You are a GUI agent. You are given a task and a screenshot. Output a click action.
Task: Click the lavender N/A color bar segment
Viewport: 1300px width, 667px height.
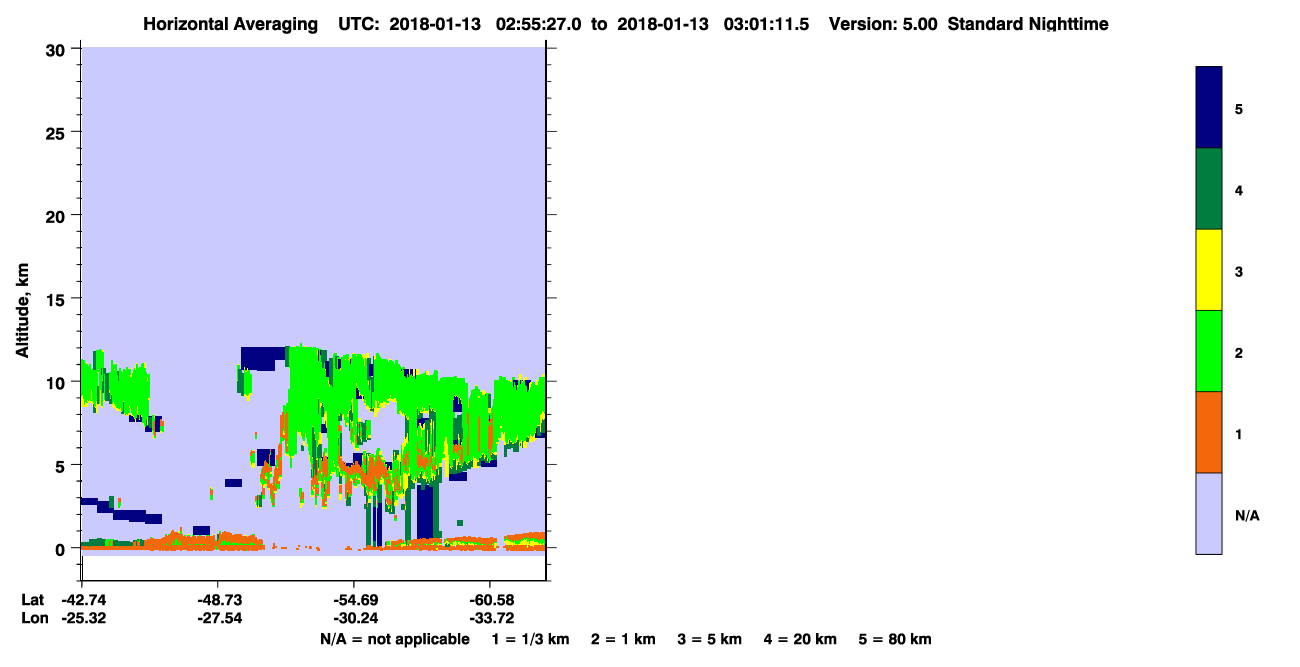point(1208,513)
